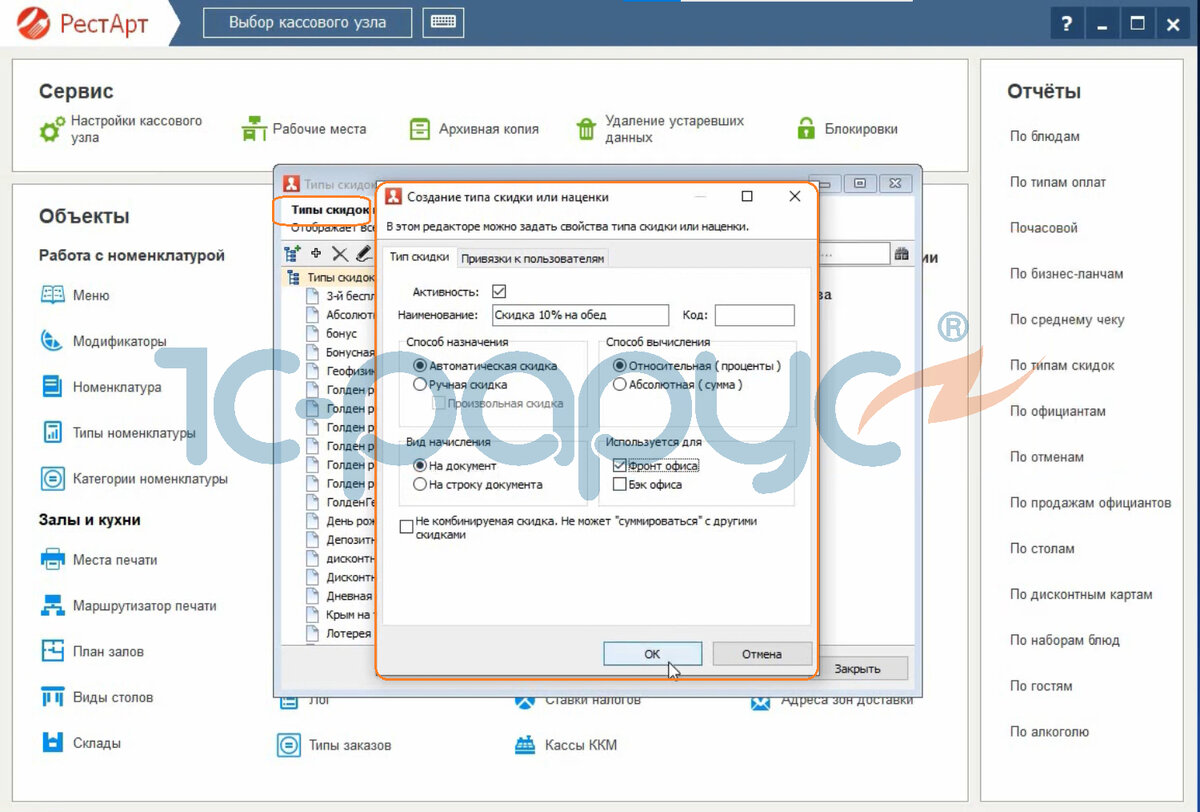
Task: Open По блюдам report
Action: (1044, 136)
